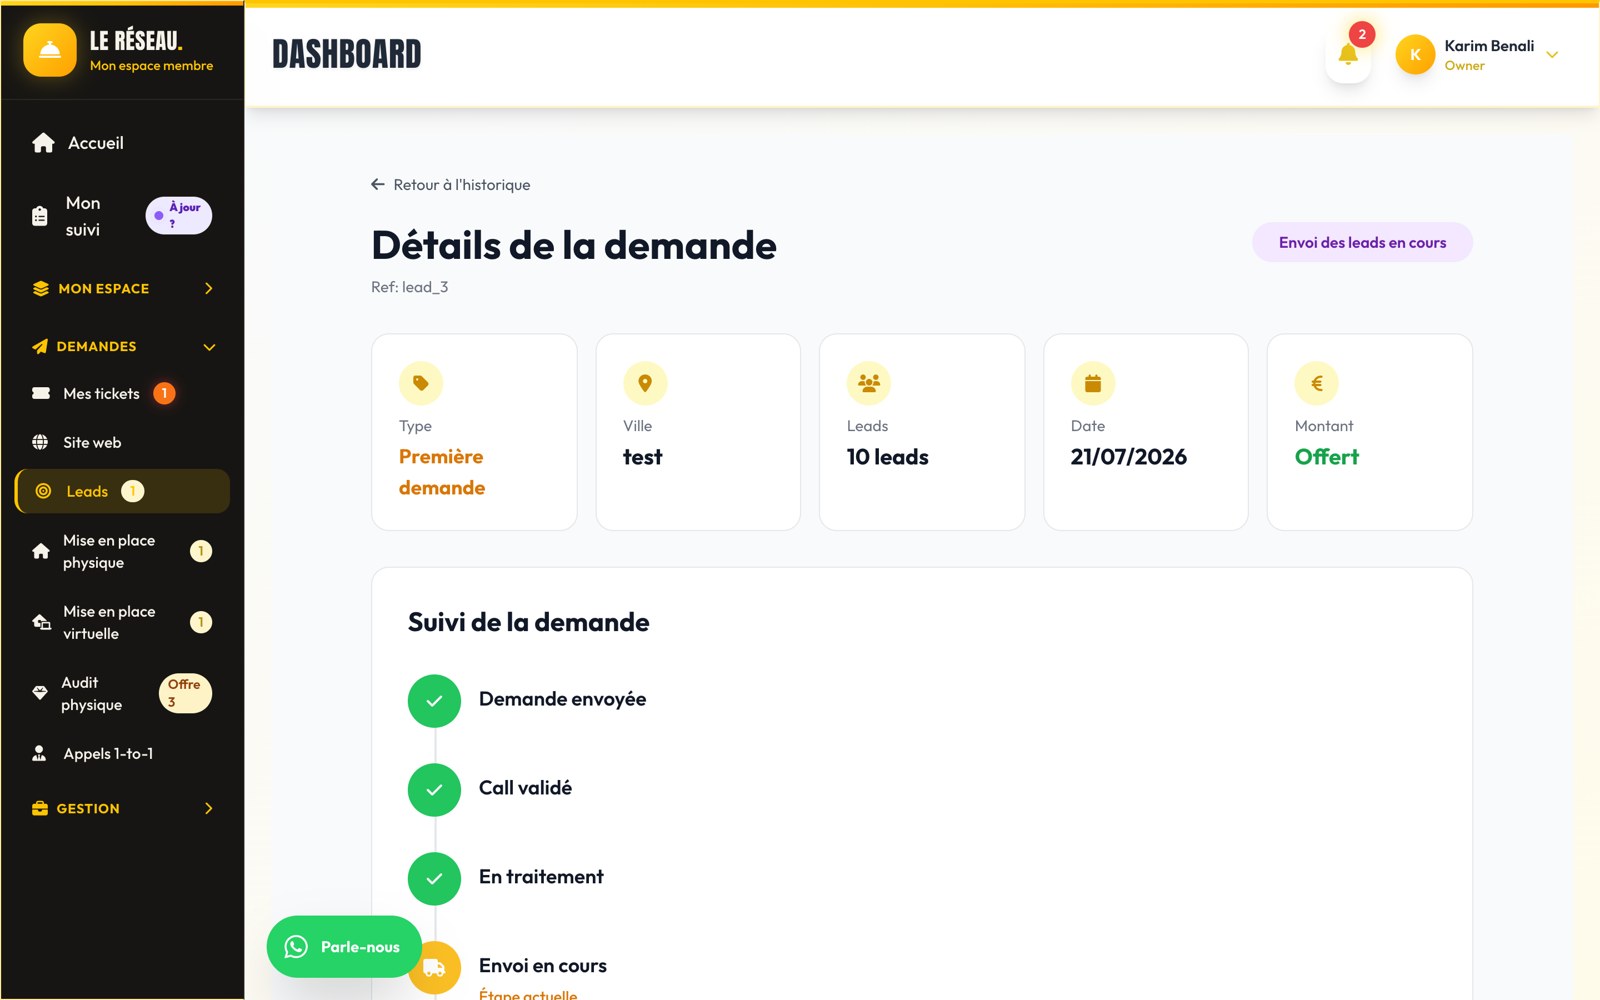
Task: Click the Mon espace membre subtitle
Action: (152, 66)
